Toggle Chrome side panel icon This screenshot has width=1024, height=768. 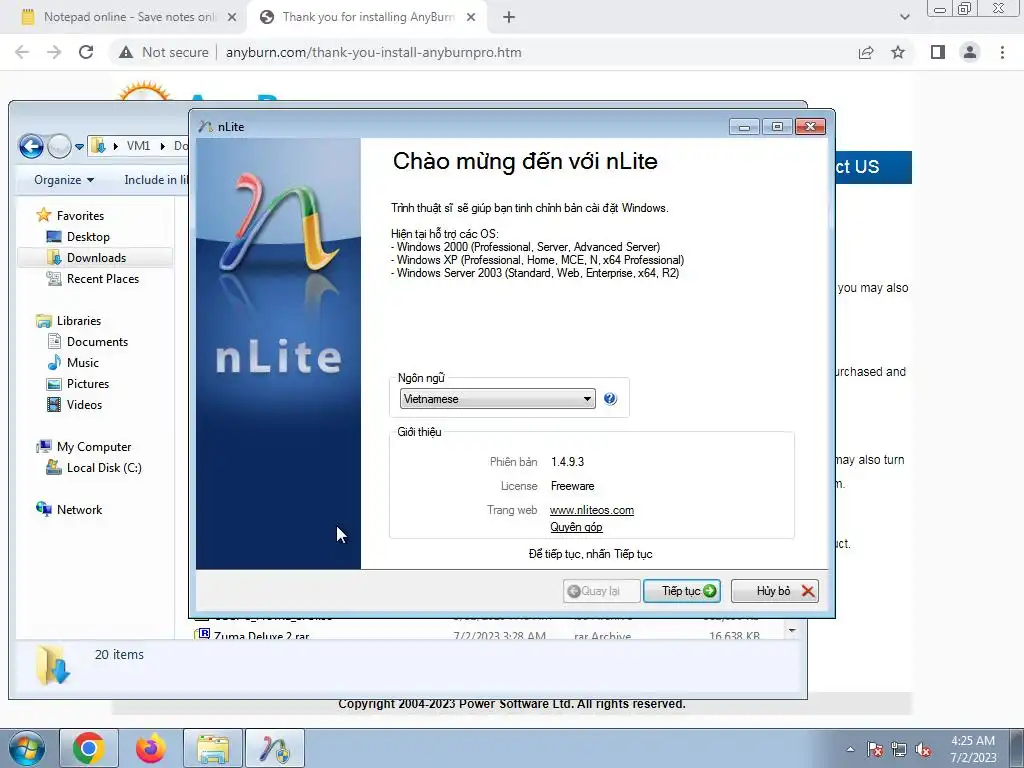(938, 52)
